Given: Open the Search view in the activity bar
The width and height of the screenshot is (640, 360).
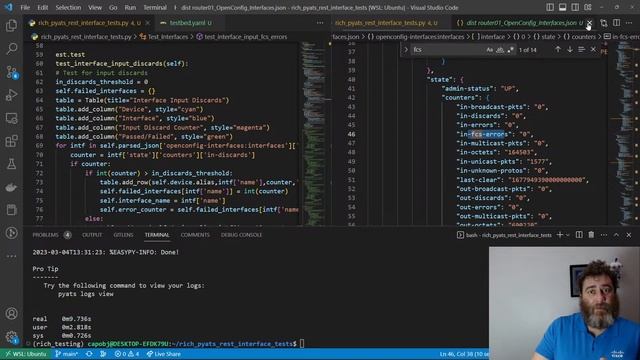Looking at the screenshot, I should click(11, 49).
